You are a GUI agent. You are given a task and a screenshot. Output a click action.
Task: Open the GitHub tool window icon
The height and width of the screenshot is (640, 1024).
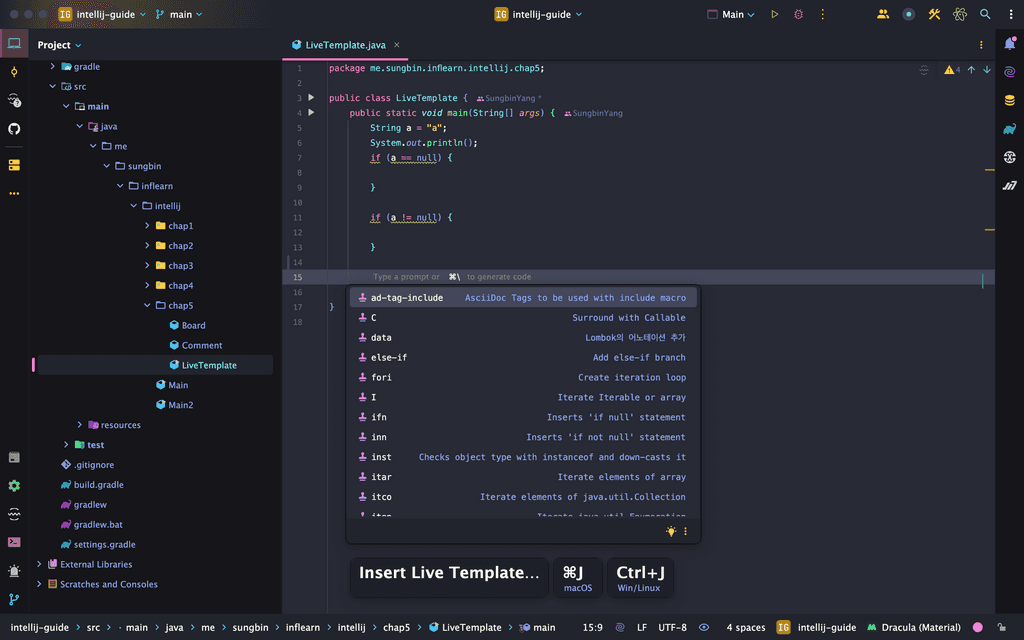click(14, 129)
